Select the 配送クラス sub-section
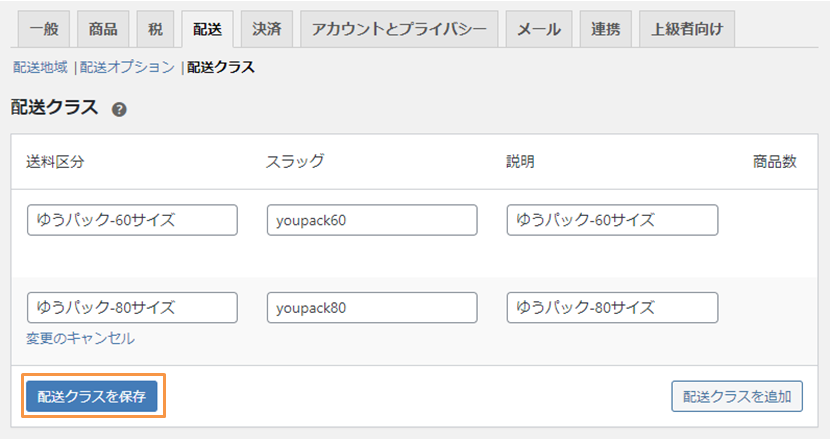The height and width of the screenshot is (442, 831). 220,67
